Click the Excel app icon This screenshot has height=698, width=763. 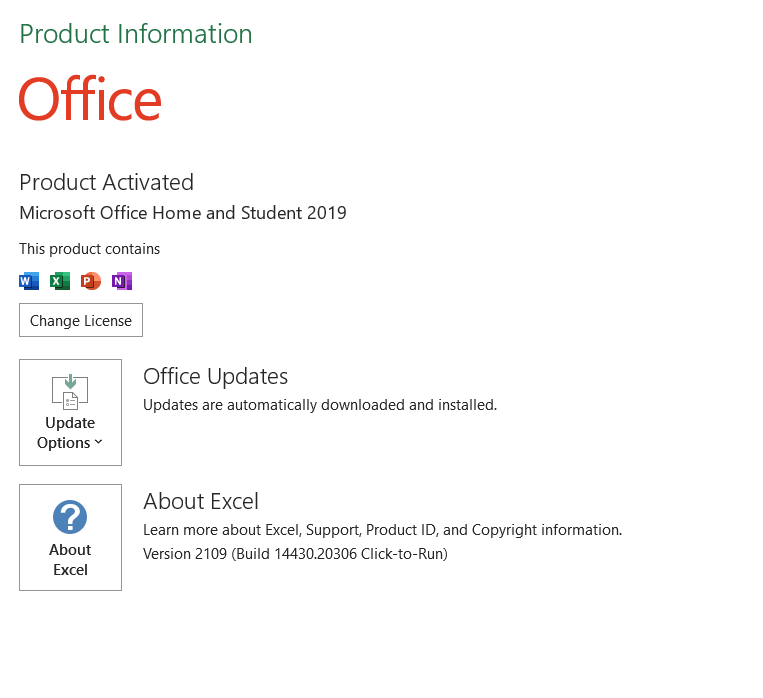click(x=59, y=281)
